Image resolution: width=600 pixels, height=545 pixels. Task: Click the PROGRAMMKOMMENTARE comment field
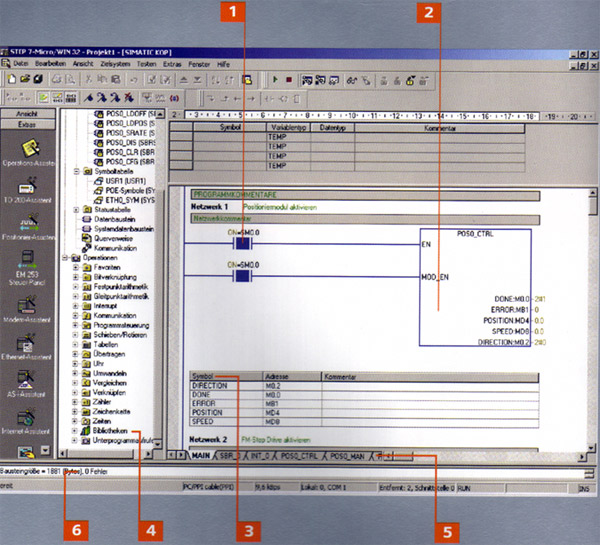(365, 195)
